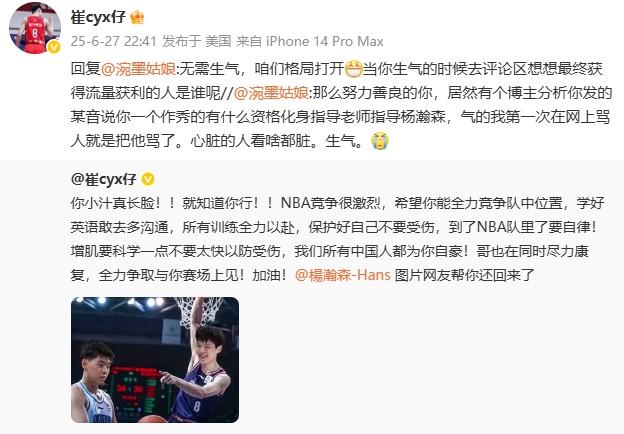Click the yellow verified badge on avatar
Image resolution: width=624 pixels, height=434 pixels.
coord(54,47)
